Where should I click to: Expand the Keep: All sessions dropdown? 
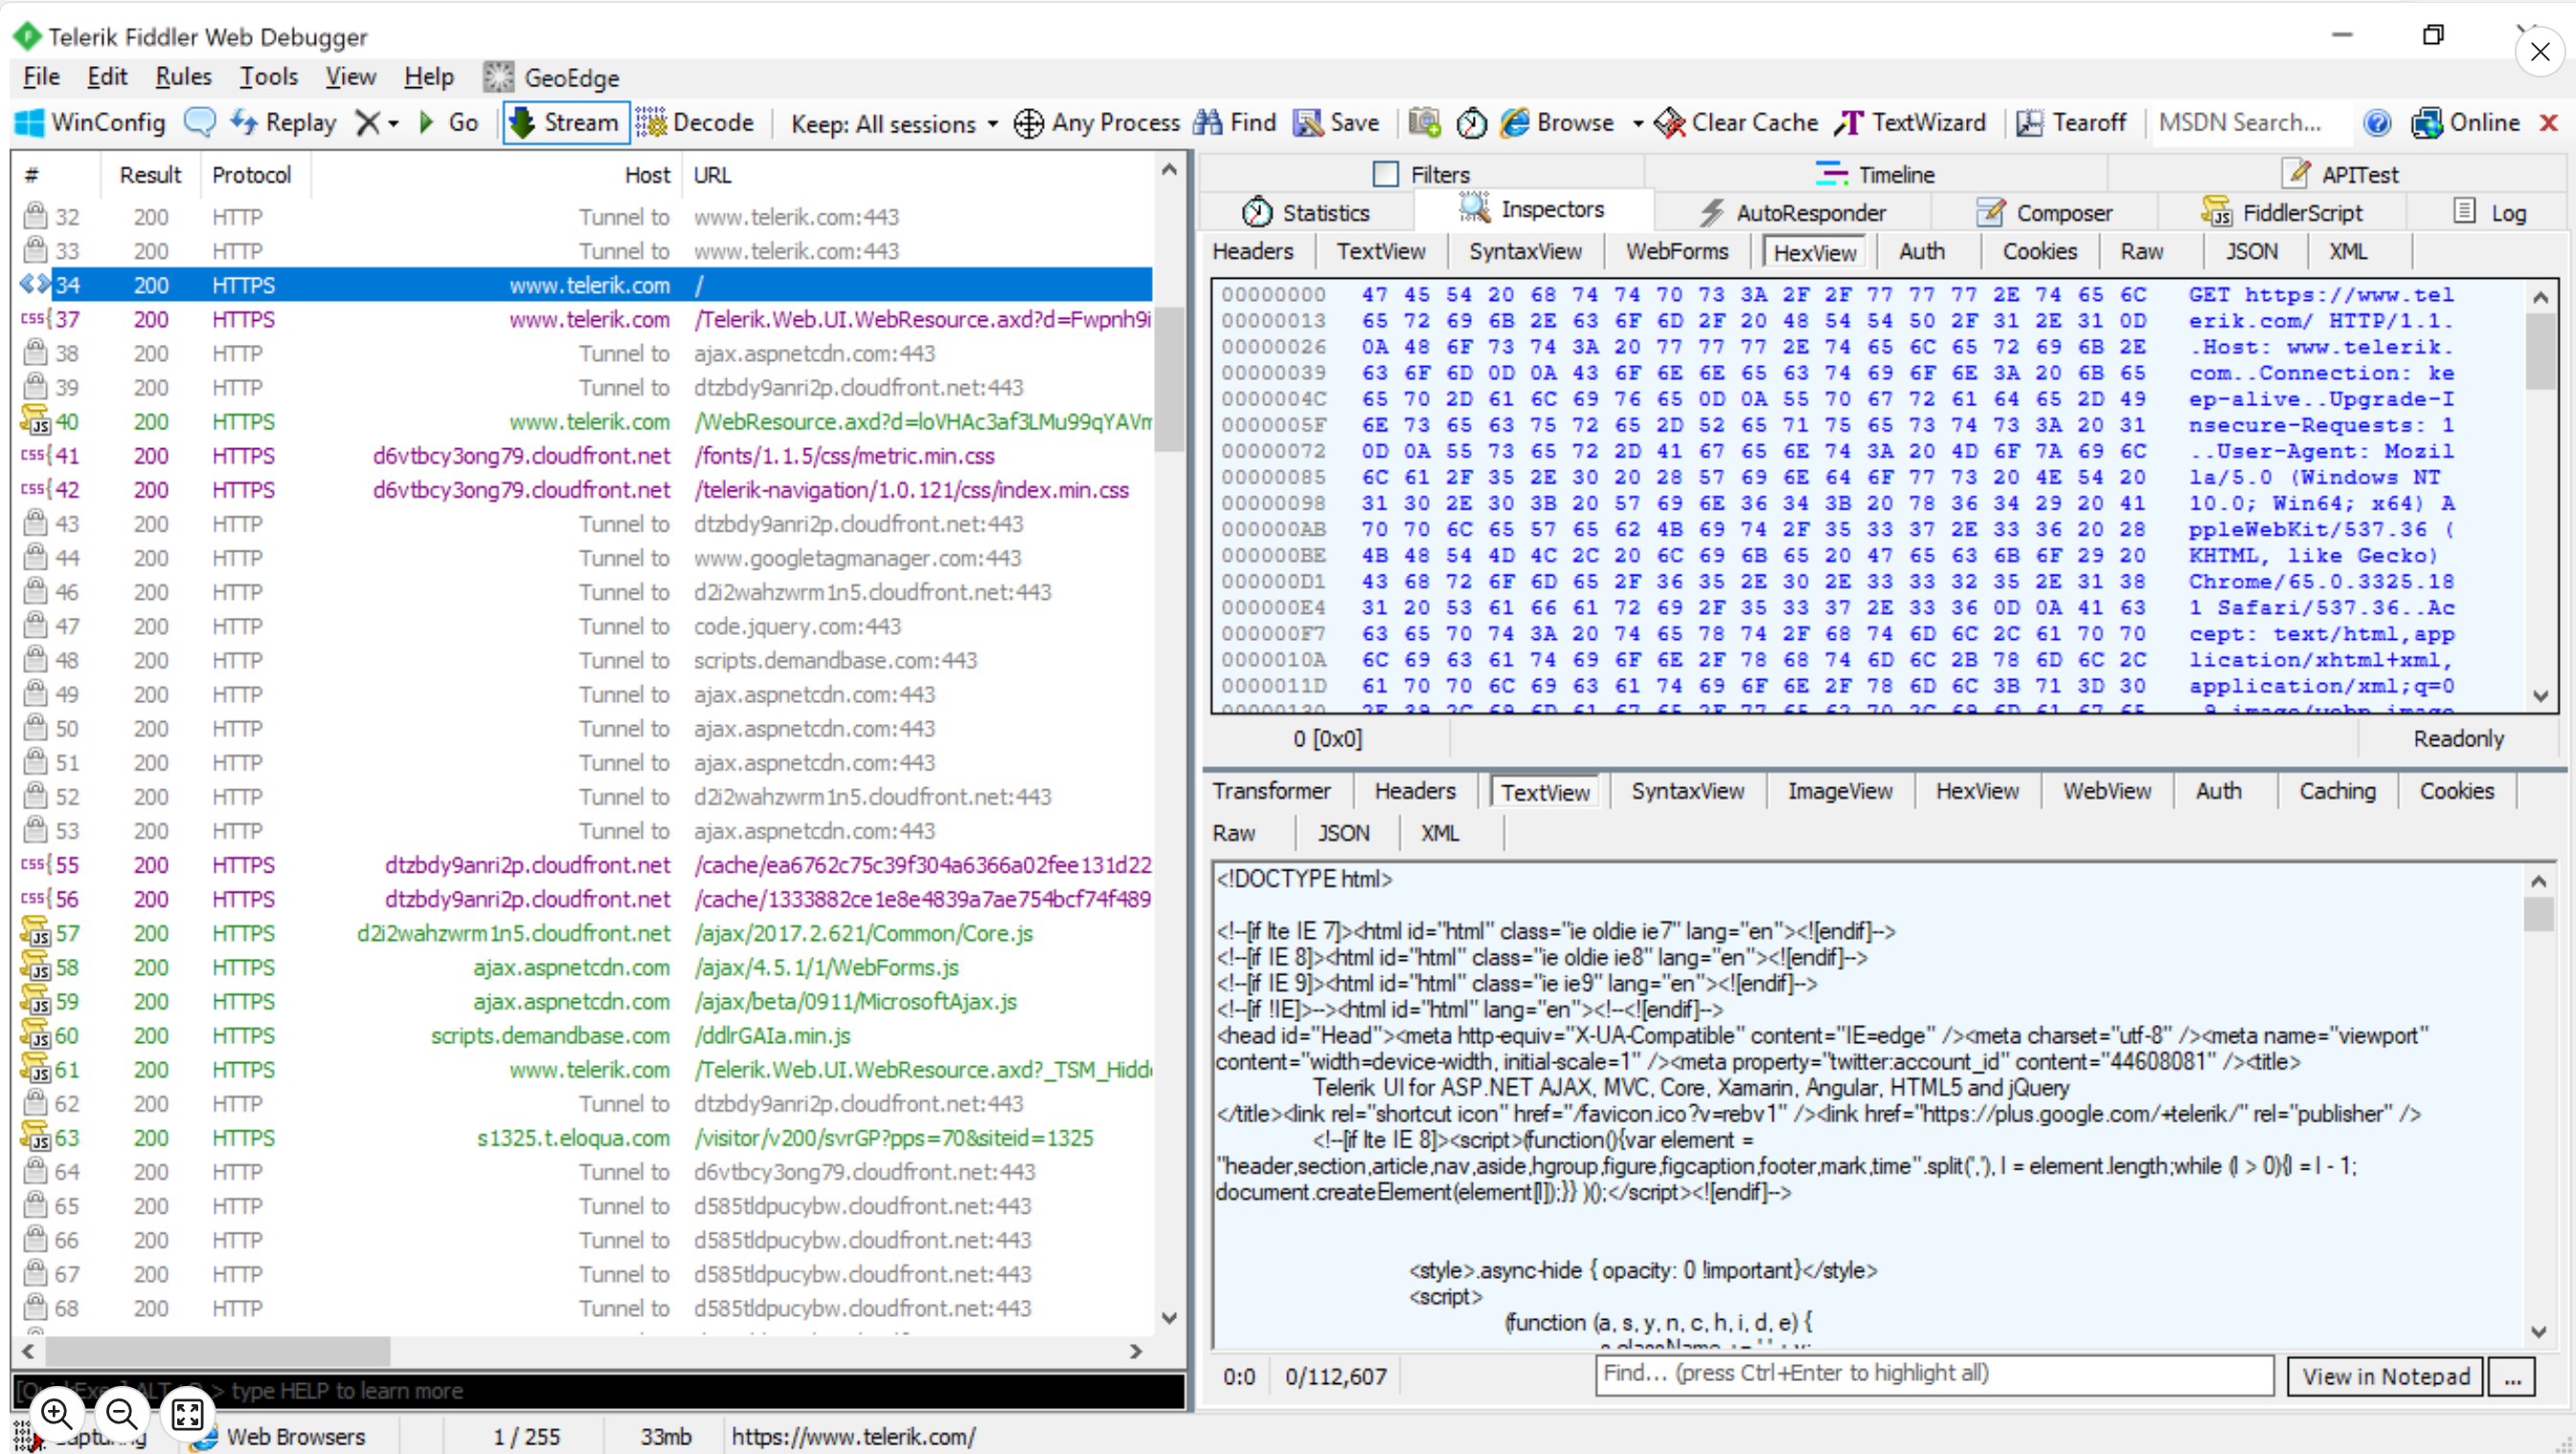[893, 123]
